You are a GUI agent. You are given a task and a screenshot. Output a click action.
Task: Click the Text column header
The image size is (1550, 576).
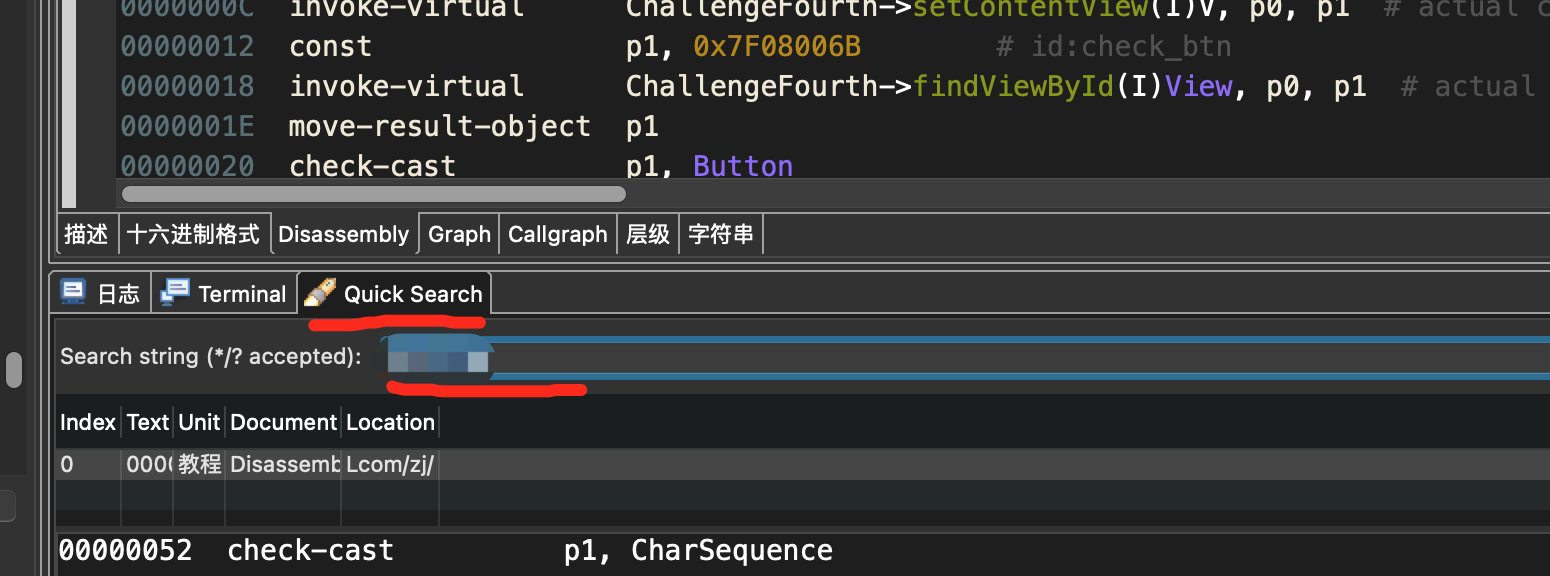147,422
